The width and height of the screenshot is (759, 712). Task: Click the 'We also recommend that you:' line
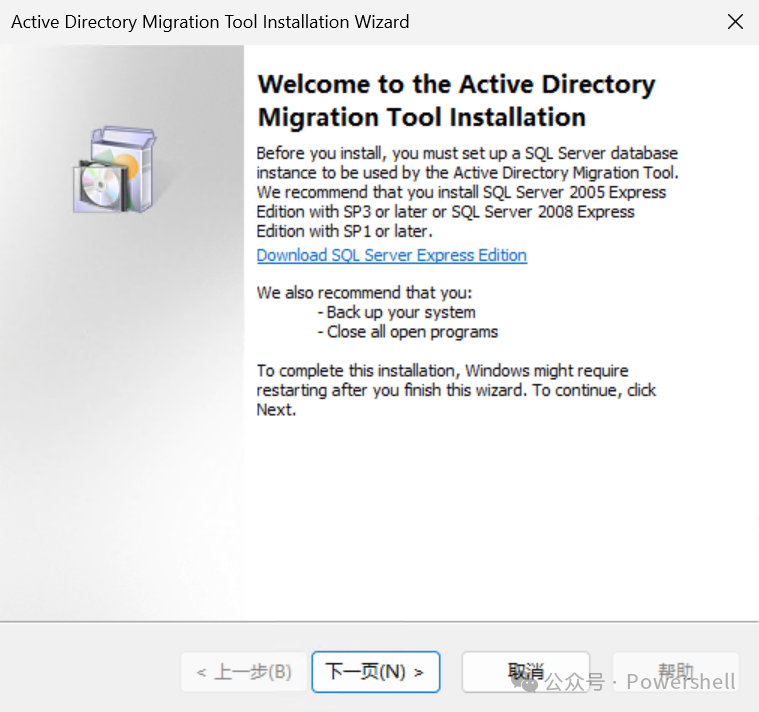coord(364,293)
